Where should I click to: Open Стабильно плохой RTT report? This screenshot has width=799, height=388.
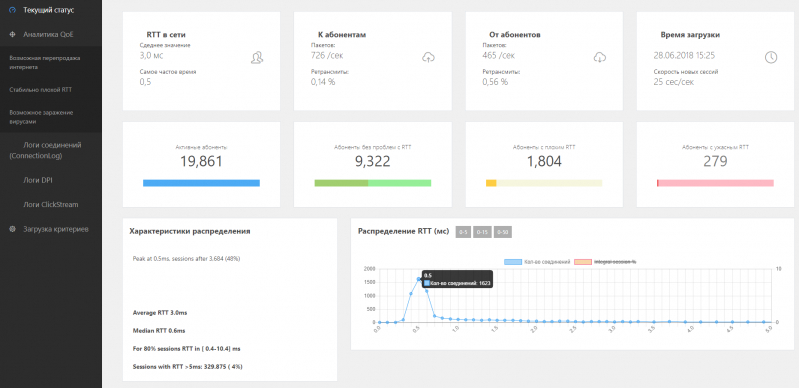tap(41, 90)
